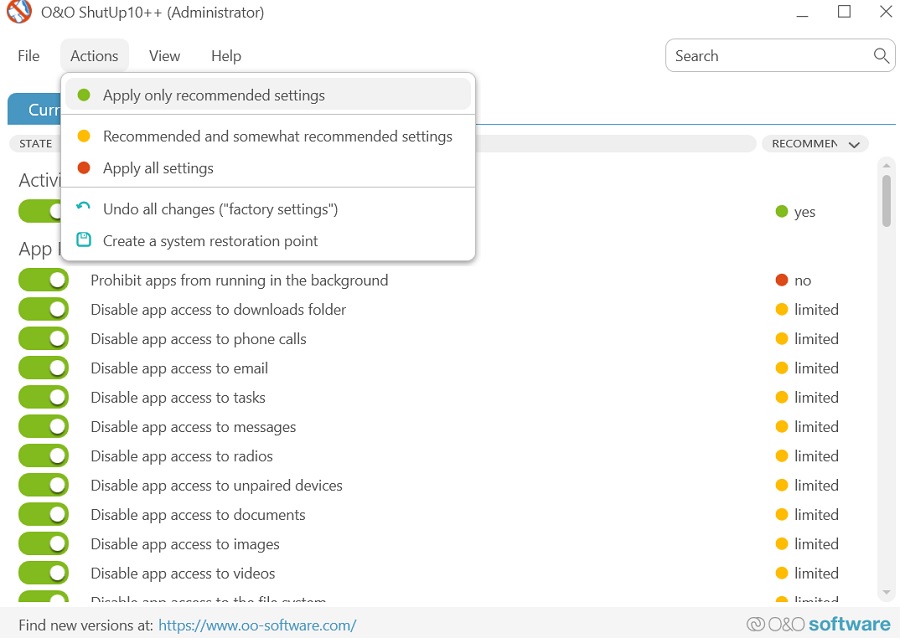Image resolution: width=900 pixels, height=638 pixels.
Task: Open the RECOMMENDED filter dropdown
Action: 815,143
